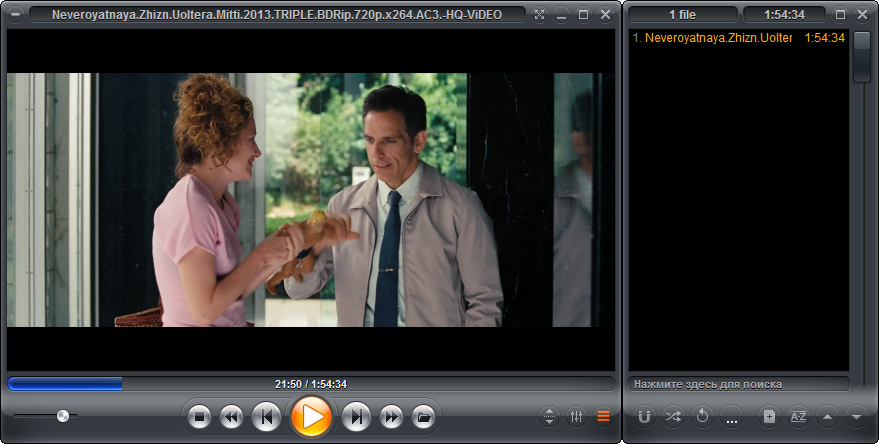Sort the playlist with the A-Z button
Image resolution: width=879 pixels, height=444 pixels.
[798, 417]
